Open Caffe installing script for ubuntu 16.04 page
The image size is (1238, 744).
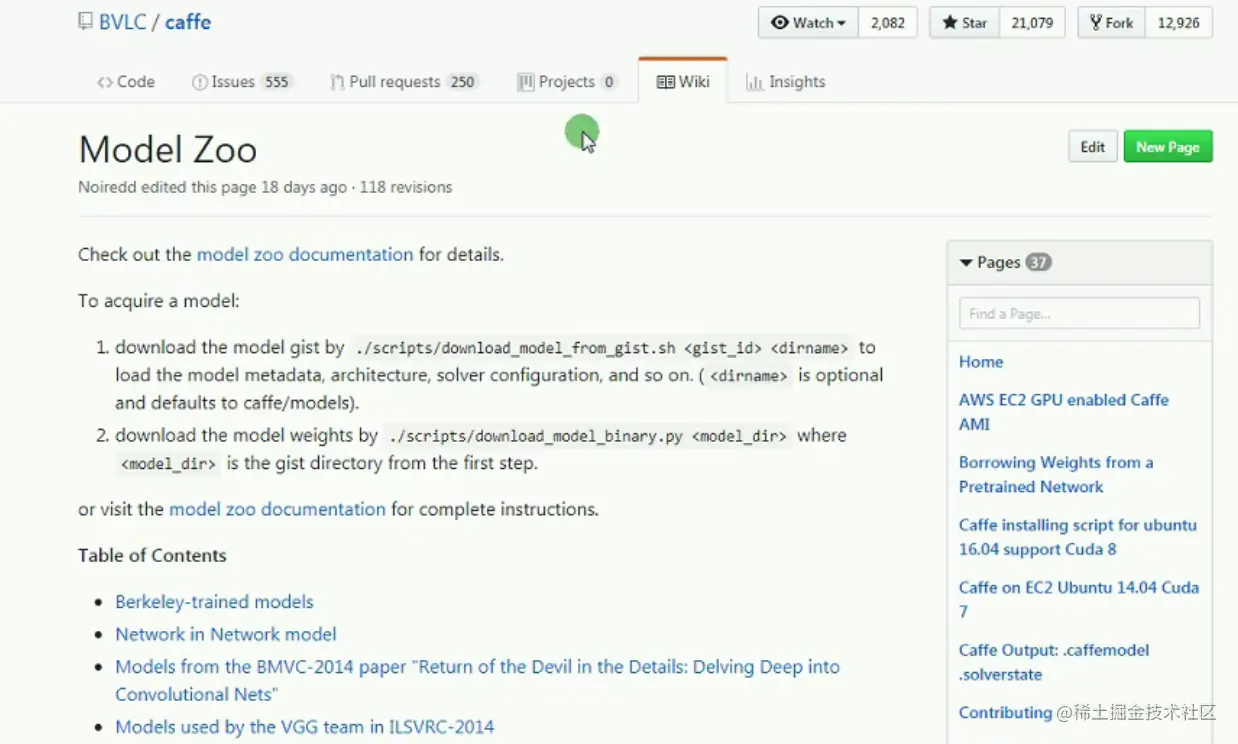click(1077, 537)
